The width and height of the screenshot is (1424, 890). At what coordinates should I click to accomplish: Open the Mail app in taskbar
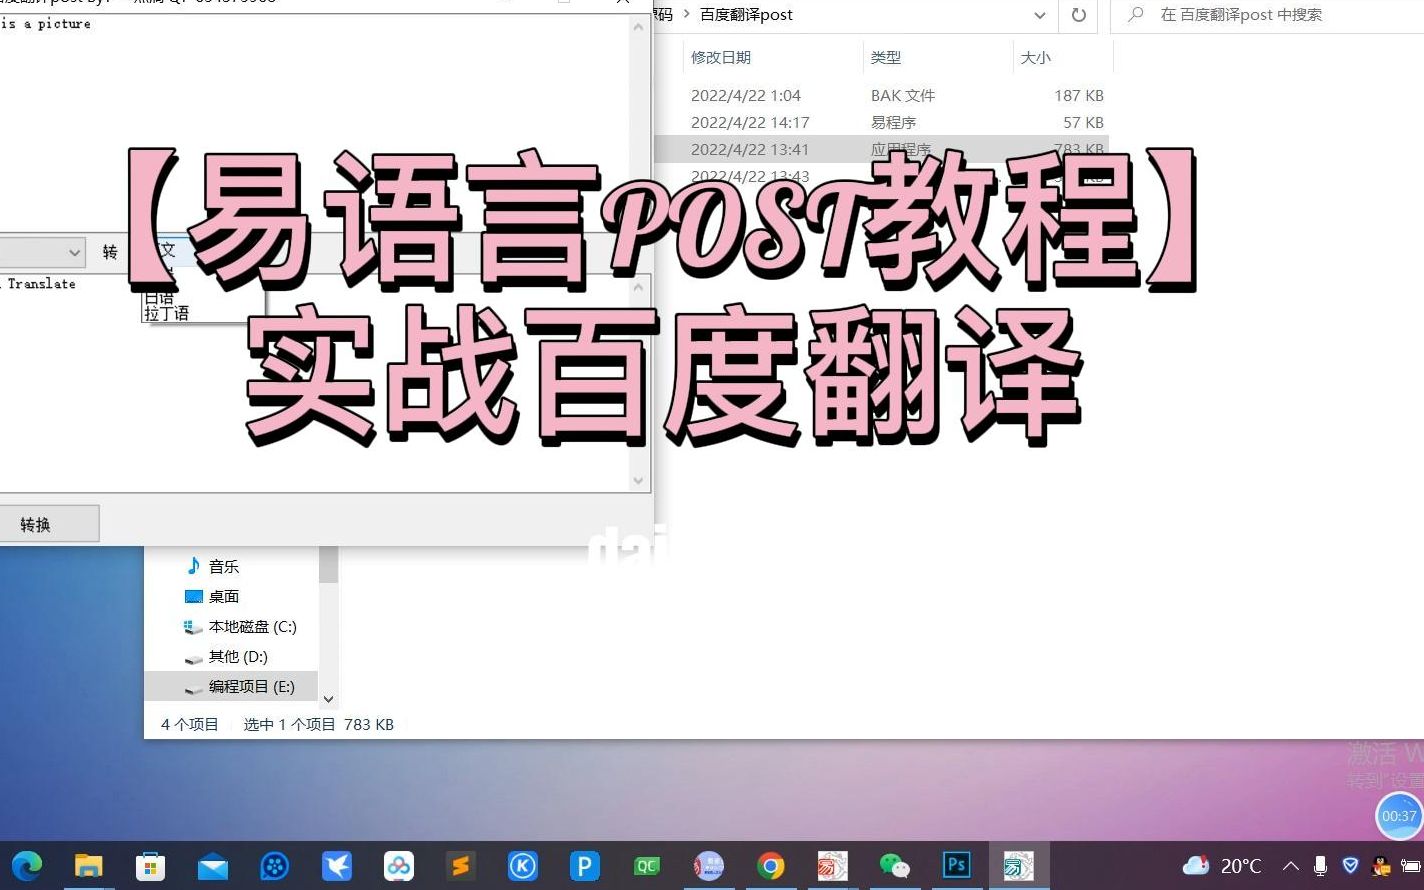213,866
